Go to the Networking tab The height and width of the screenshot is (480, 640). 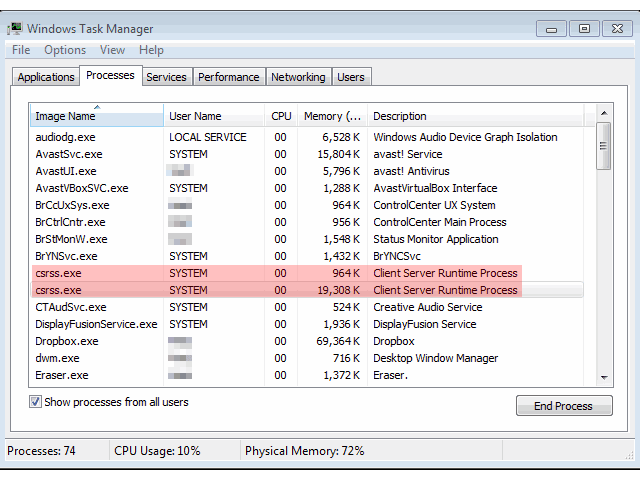pos(298,77)
